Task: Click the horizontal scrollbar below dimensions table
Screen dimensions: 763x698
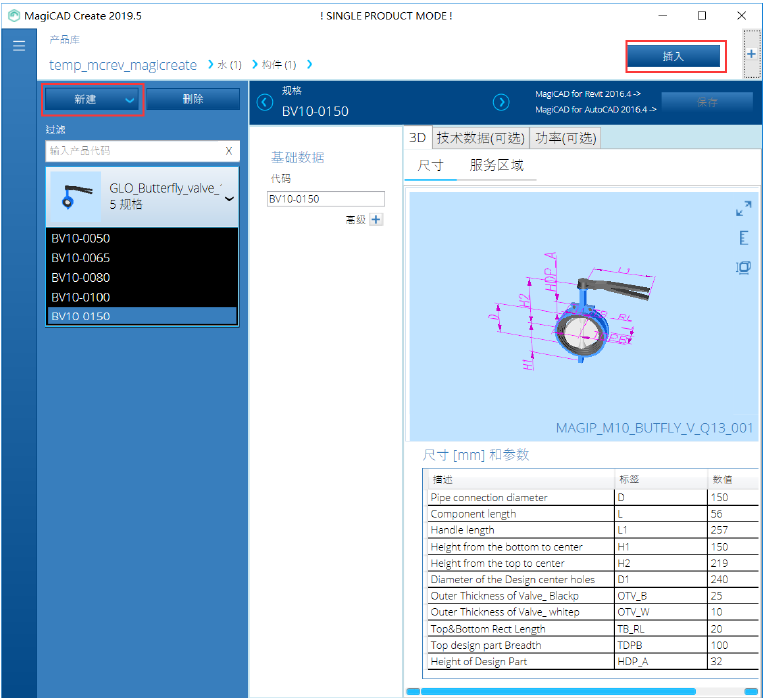Action: click(558, 691)
